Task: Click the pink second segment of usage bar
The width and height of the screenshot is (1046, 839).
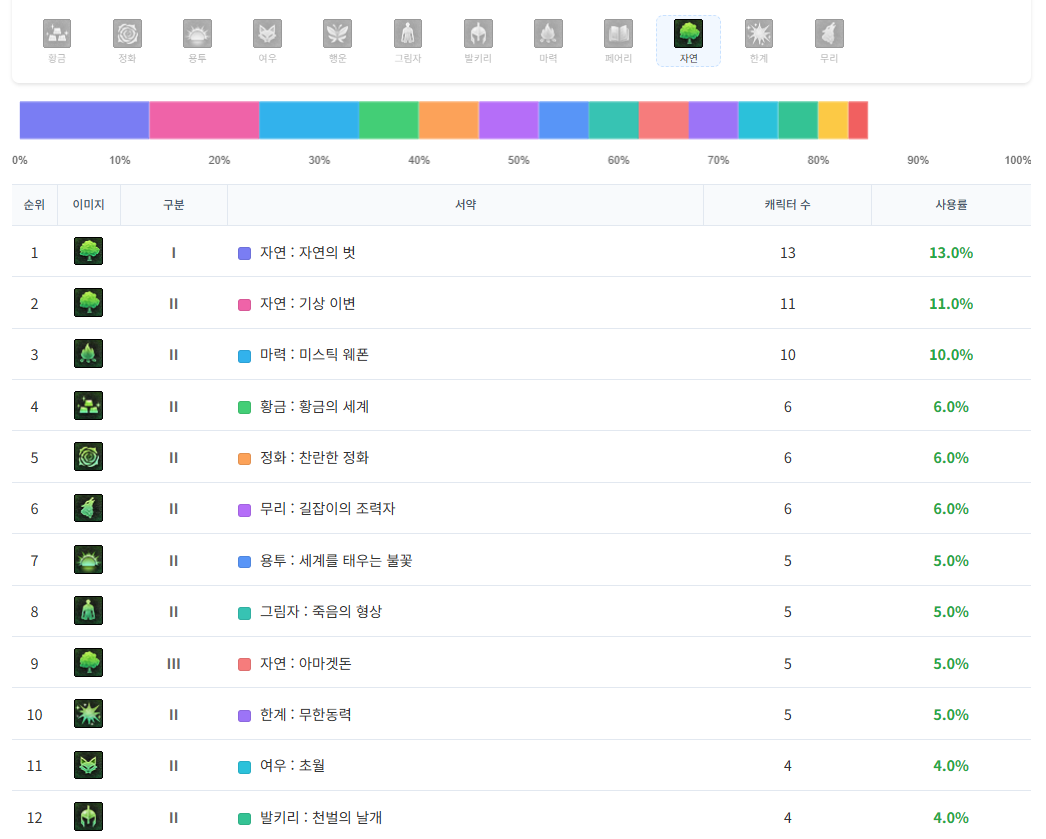Action: (204, 120)
